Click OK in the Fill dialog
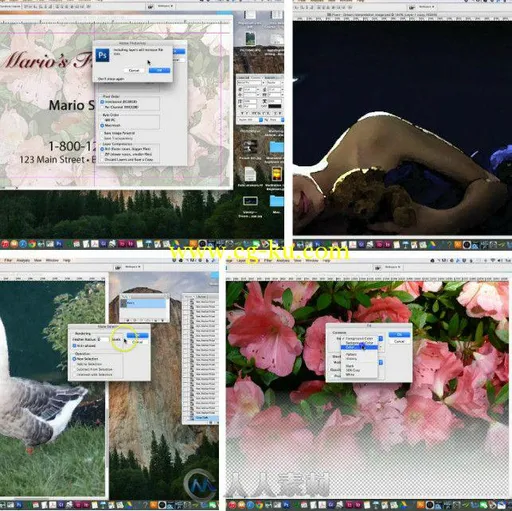The height and width of the screenshot is (511, 512). pyautogui.click(x=399, y=334)
